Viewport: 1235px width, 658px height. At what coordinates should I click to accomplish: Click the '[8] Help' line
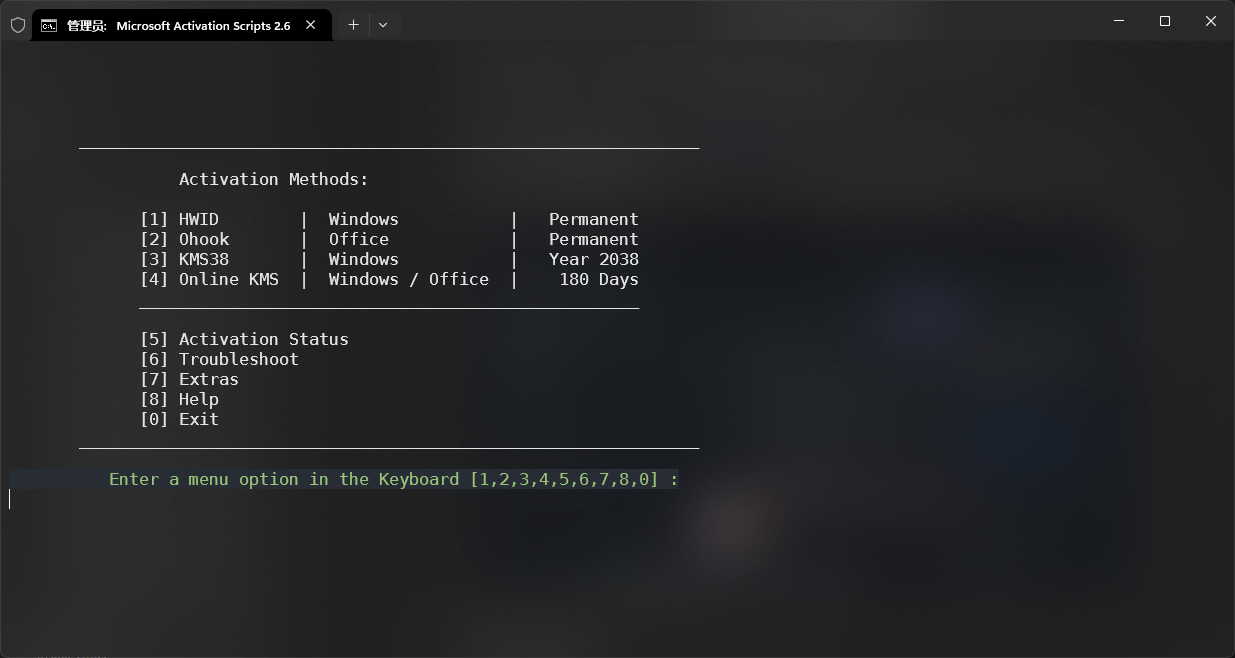(x=179, y=400)
